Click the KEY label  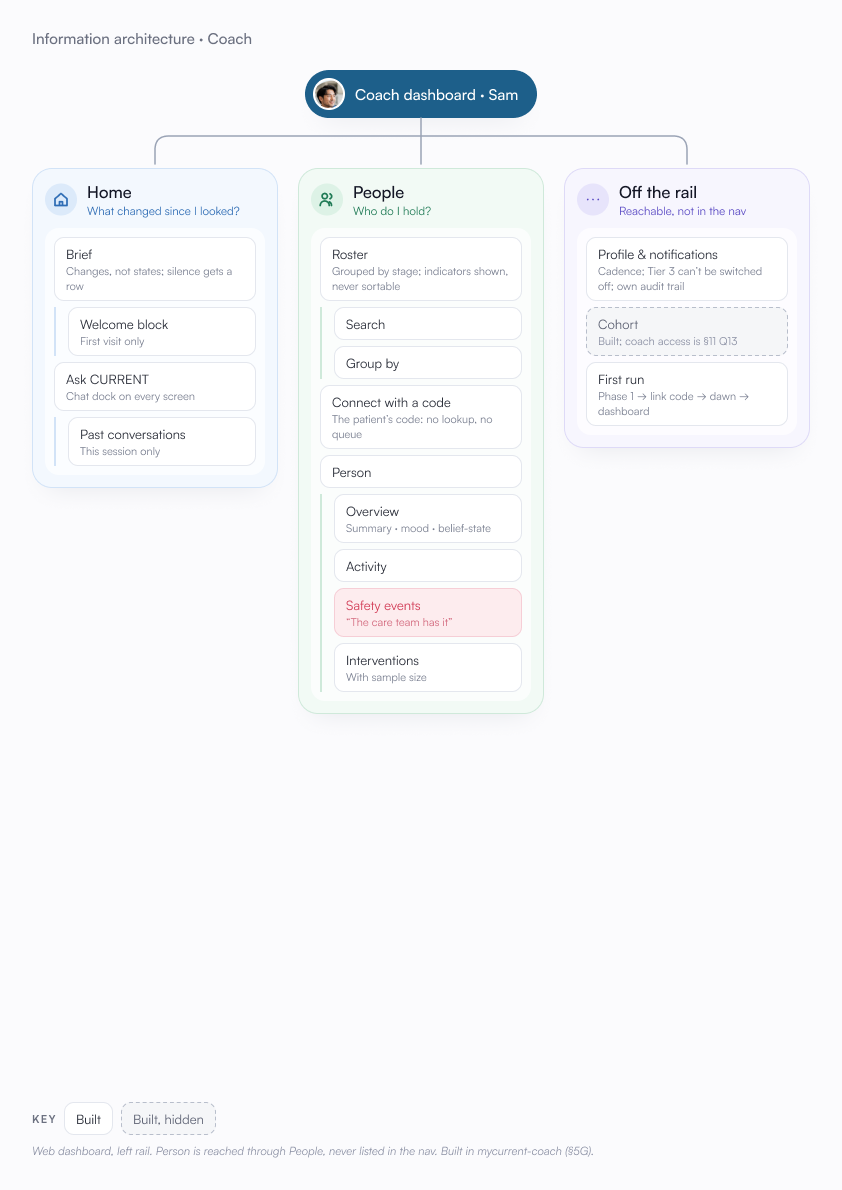click(44, 1119)
